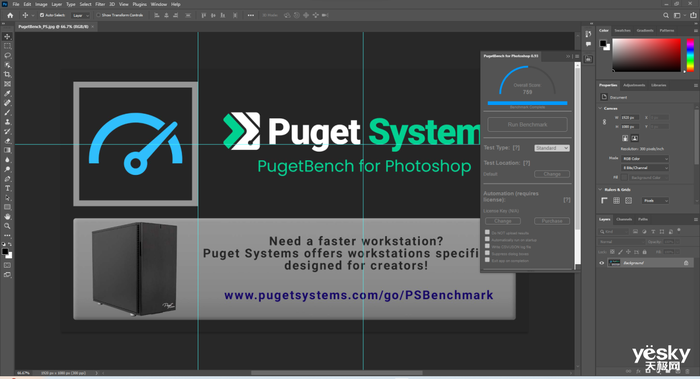Viewport: 700px width, 379px height.
Task: Hide the Background layer with eye icon
Action: [x=601, y=263]
